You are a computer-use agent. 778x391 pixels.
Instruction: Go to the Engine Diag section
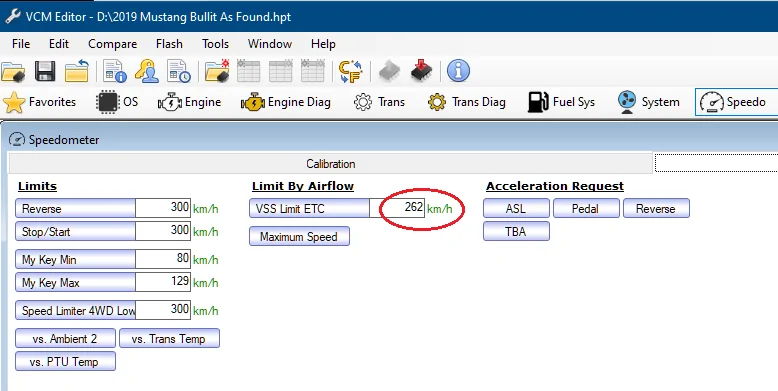286,102
